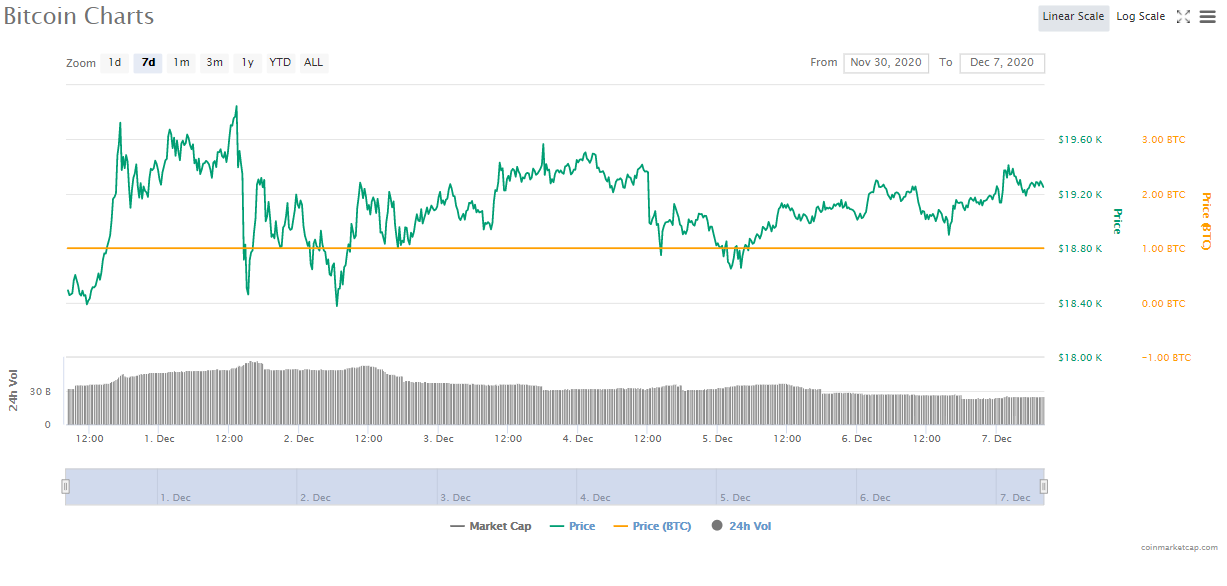Click the 1.00 BTC axis label
1227x586 pixels.
pos(1164,249)
